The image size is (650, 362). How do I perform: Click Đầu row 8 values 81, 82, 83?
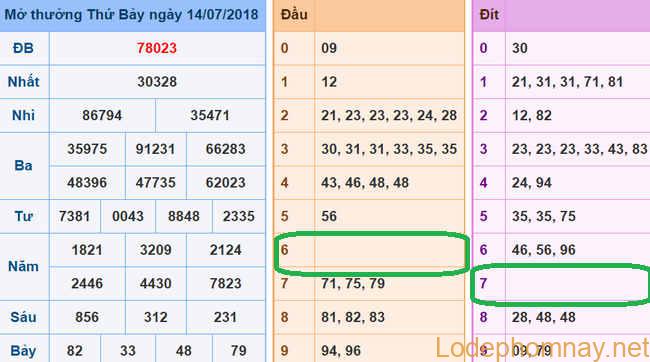(353, 317)
